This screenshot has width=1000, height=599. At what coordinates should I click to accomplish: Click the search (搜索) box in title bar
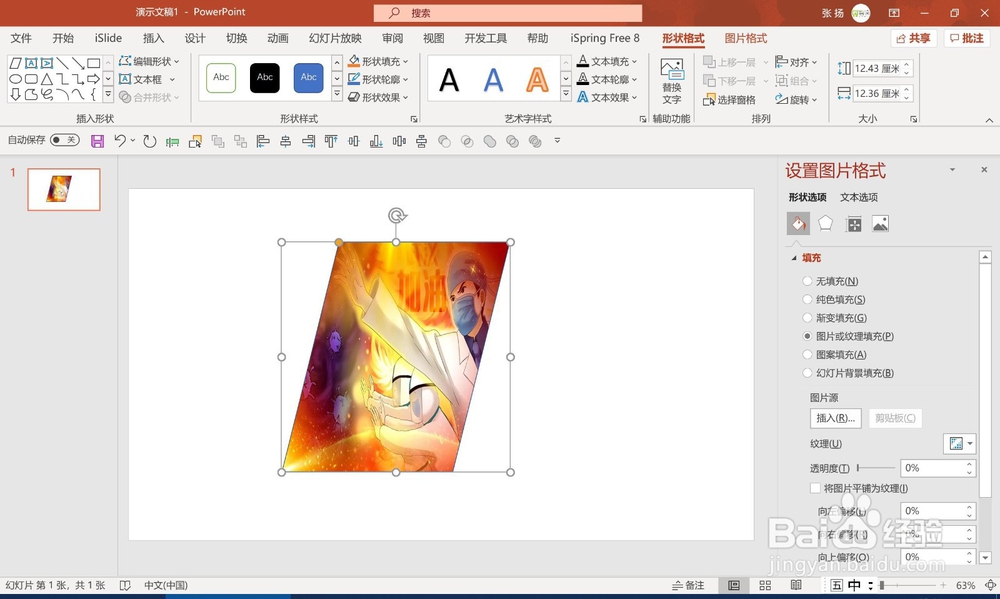click(508, 13)
